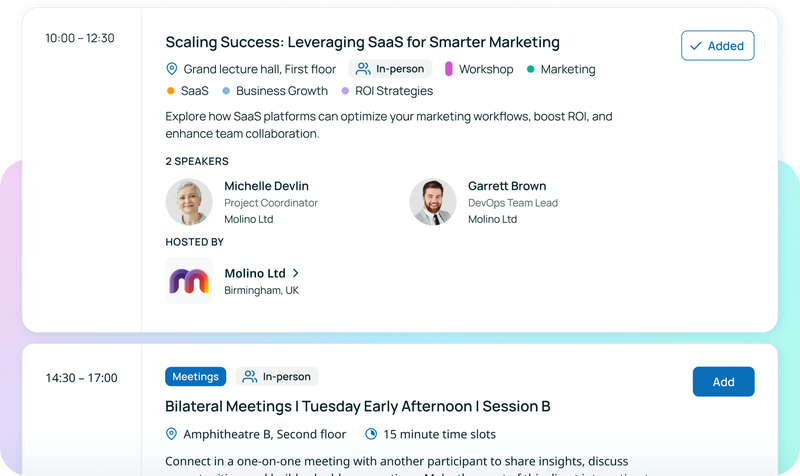Click the clock icon near 15 minute time slots
Viewport: 800px width, 476px height.
(x=371, y=434)
